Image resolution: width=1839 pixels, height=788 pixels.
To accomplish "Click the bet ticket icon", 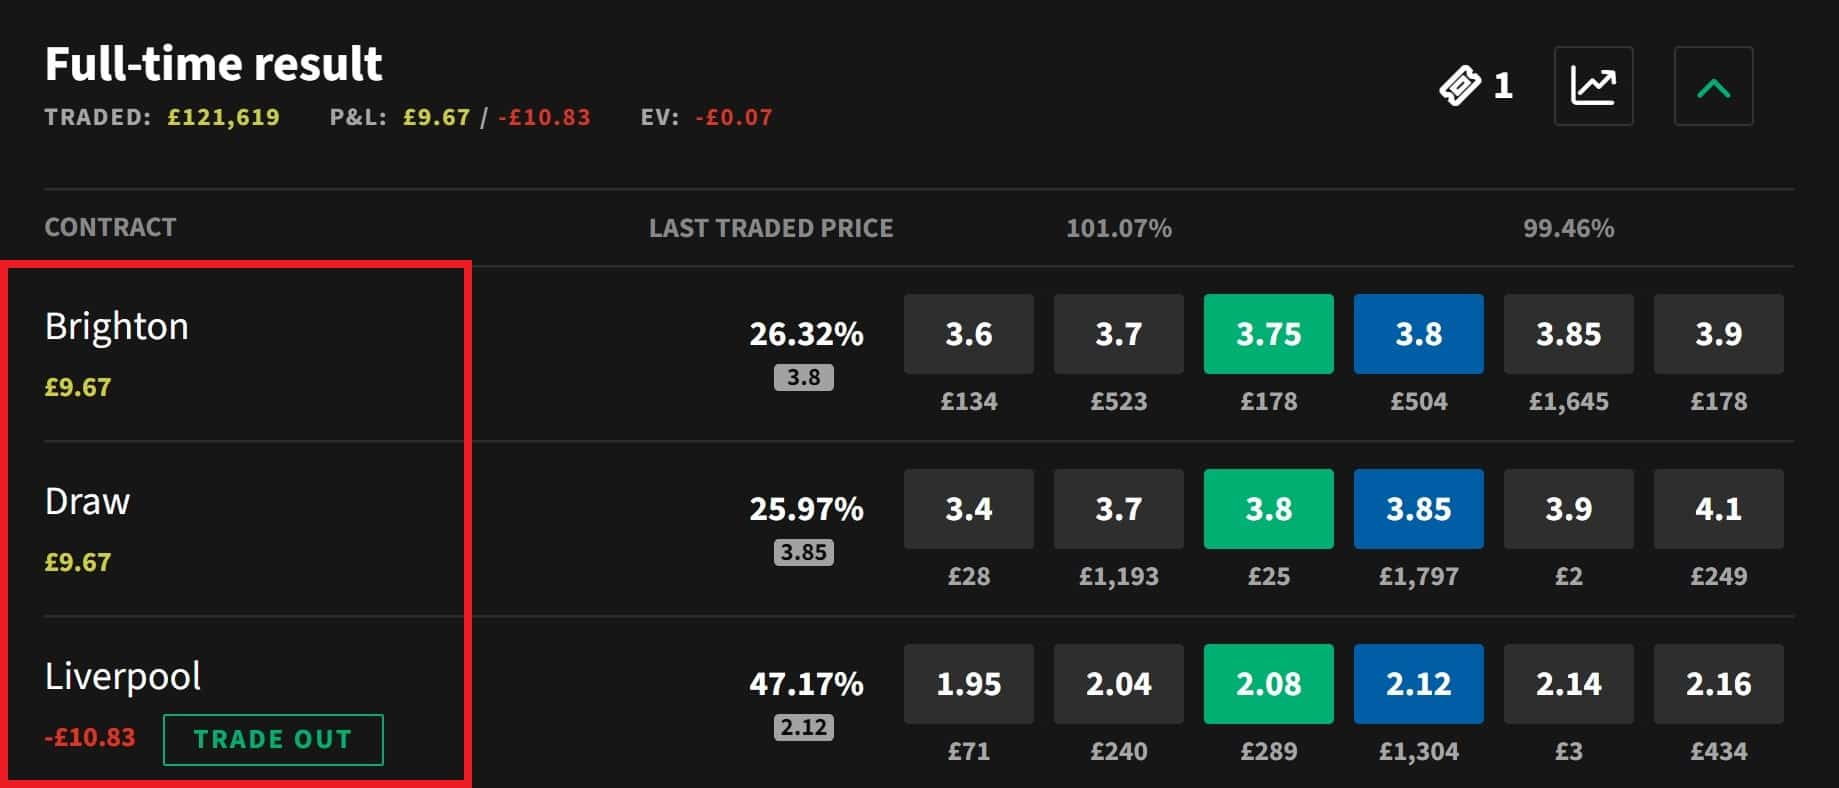I will [1460, 86].
